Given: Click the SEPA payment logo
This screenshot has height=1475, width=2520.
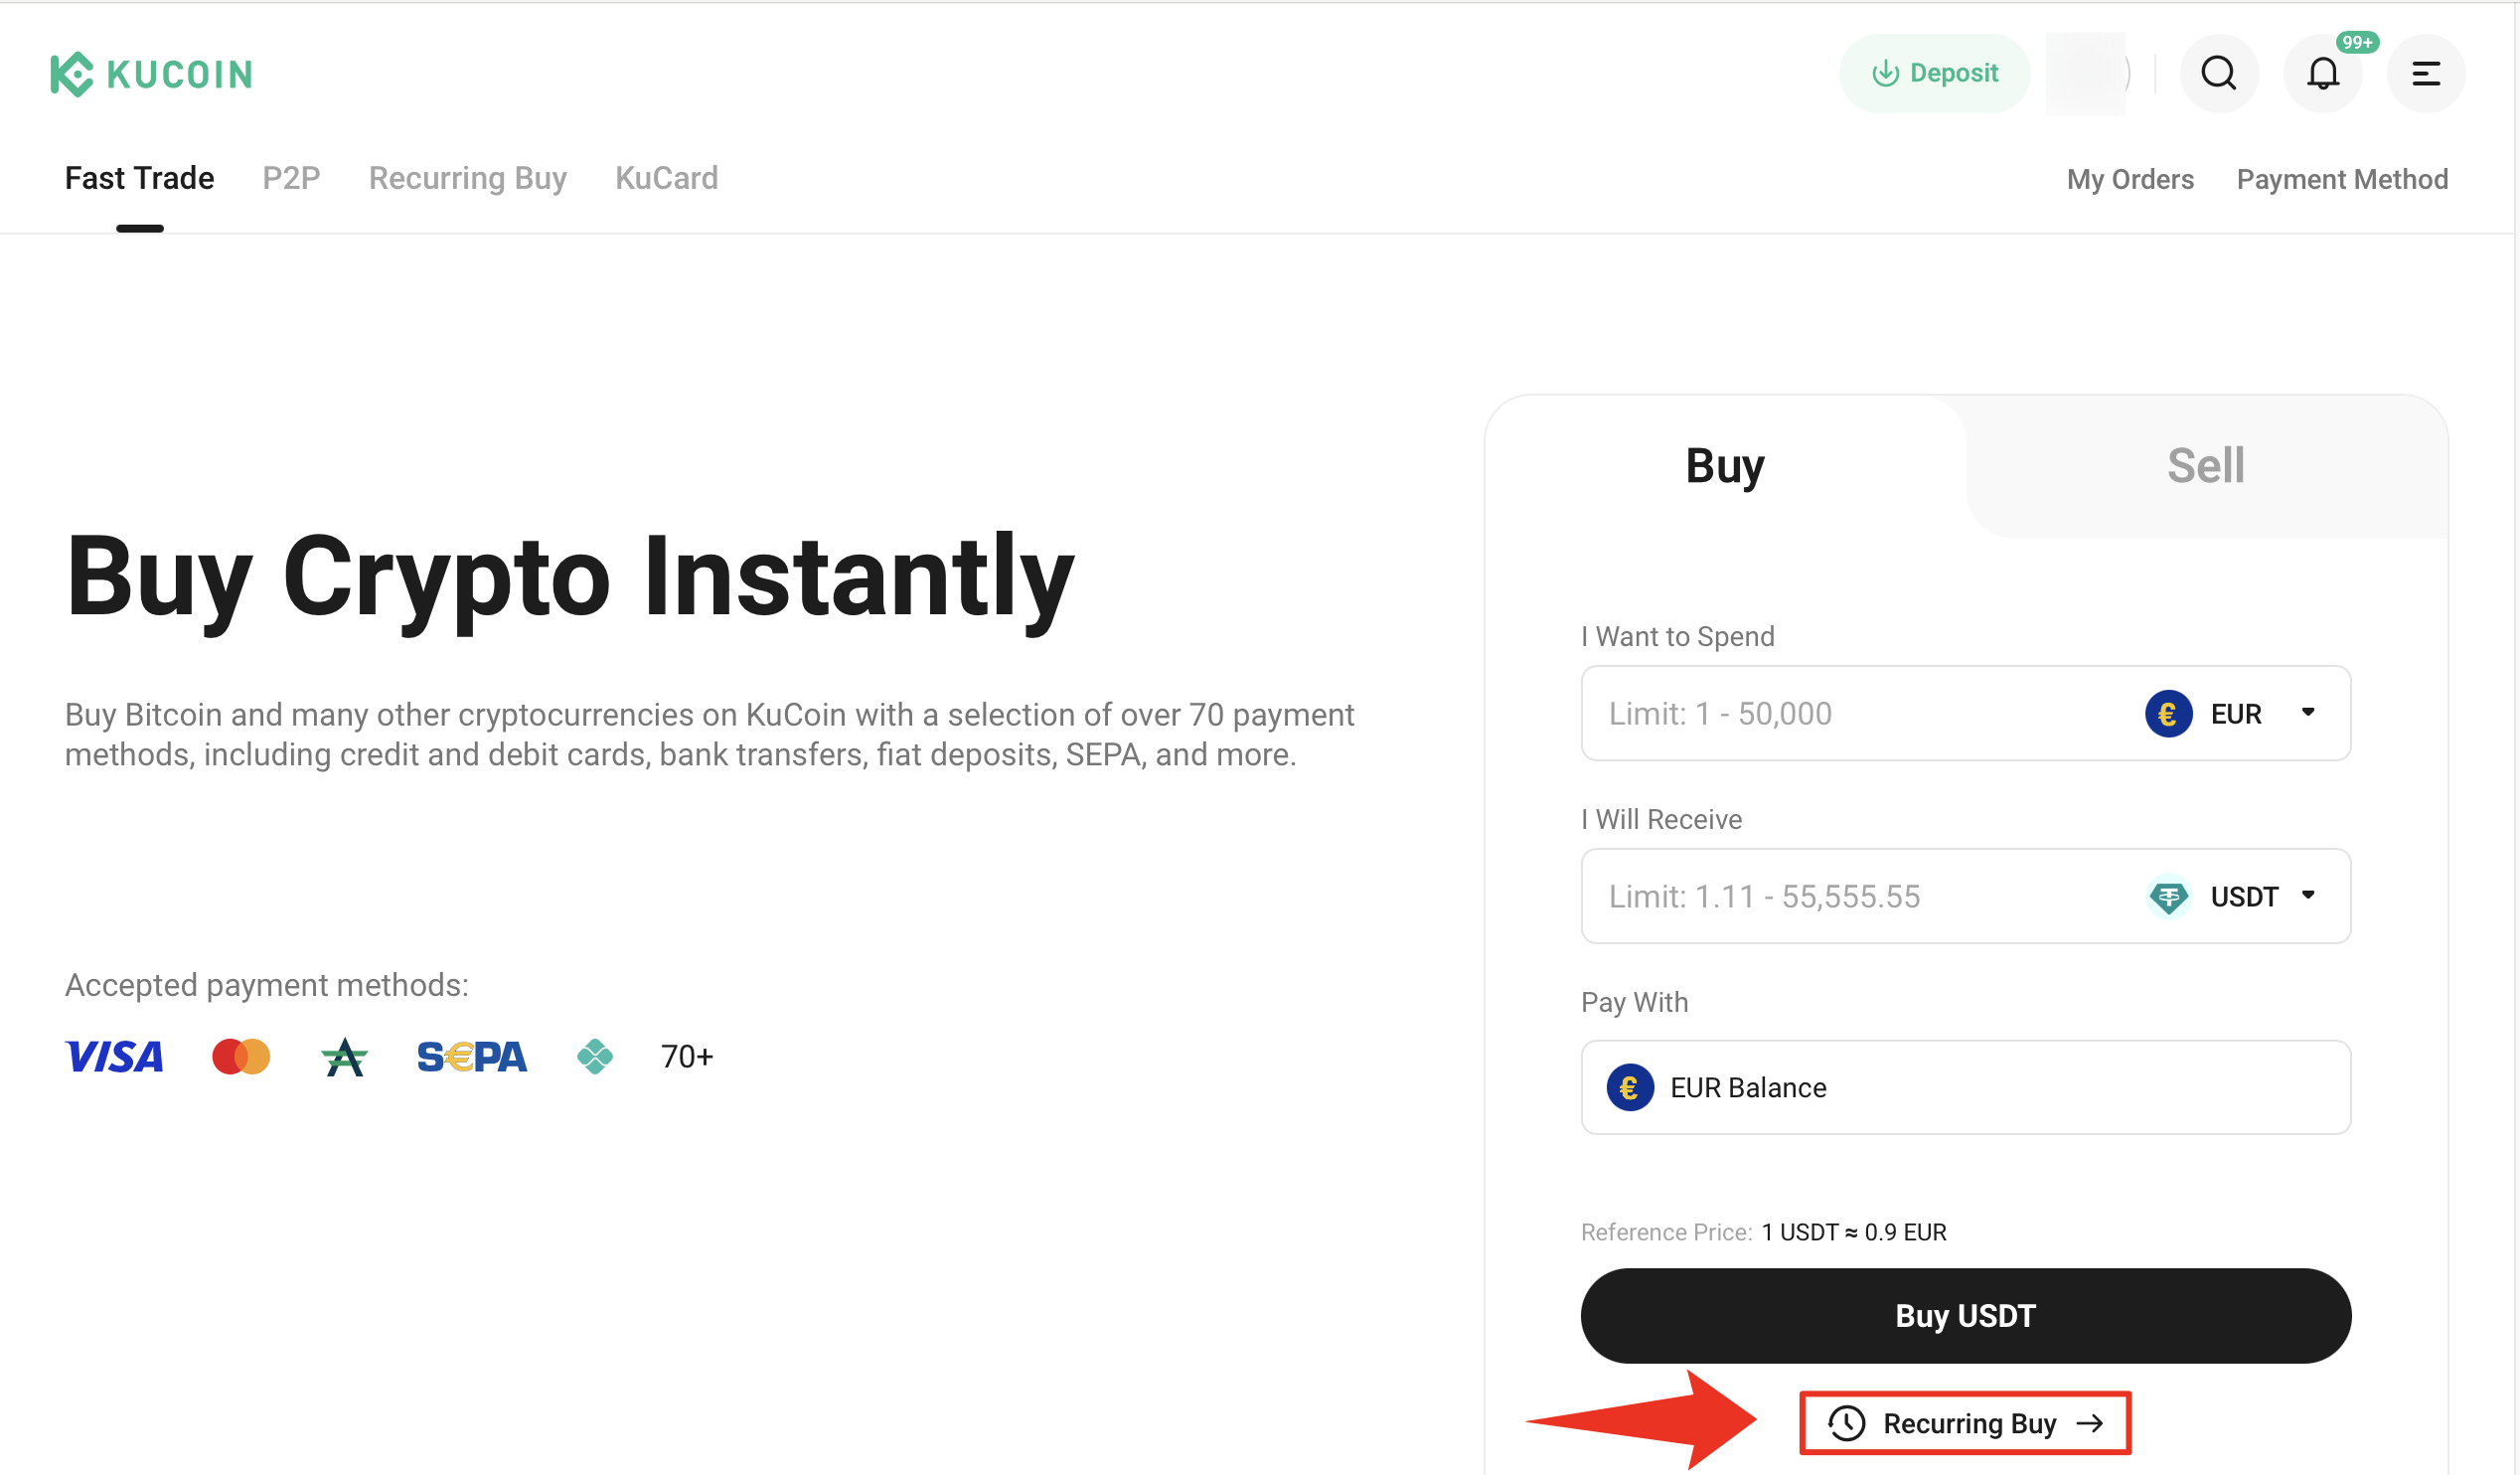Looking at the screenshot, I should [471, 1056].
